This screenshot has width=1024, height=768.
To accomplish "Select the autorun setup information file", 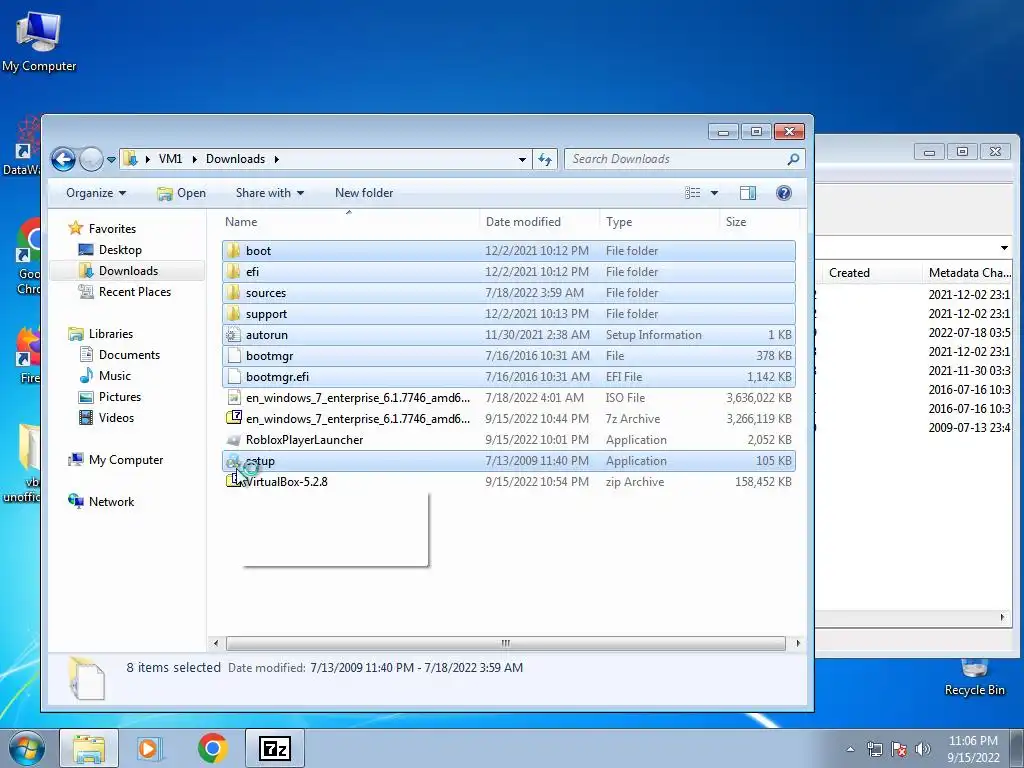I will 509,334.
